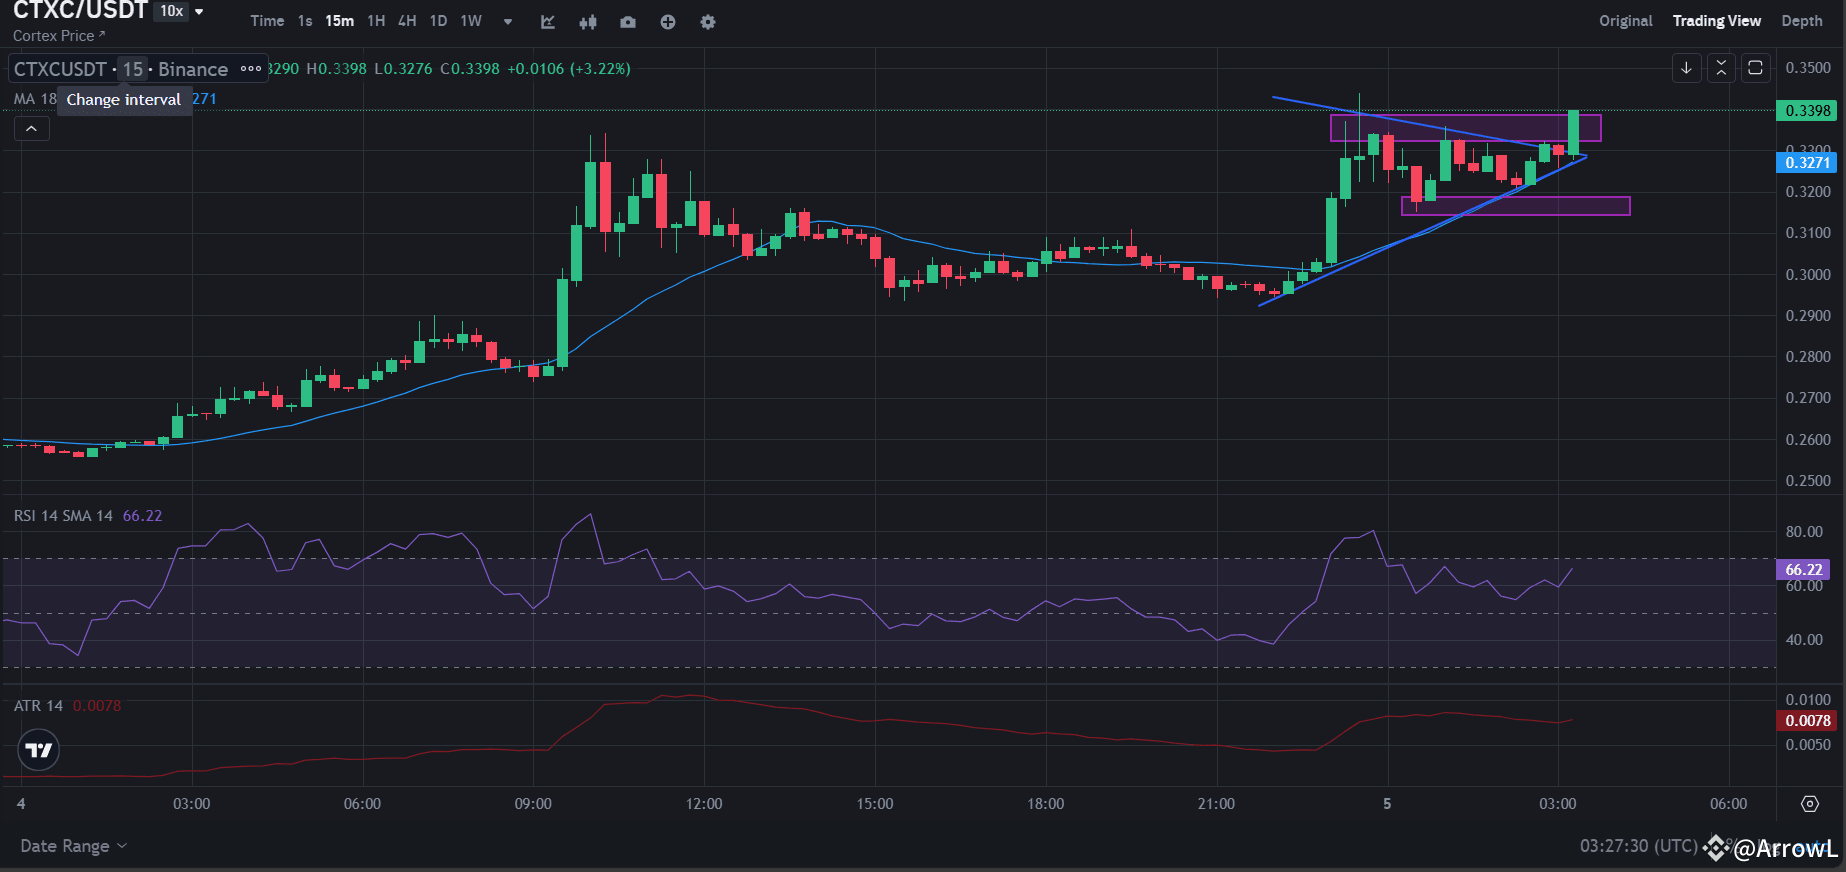The height and width of the screenshot is (872, 1846).
Task: Click the 03:27:30 (UTC) clock
Action: click(1638, 846)
